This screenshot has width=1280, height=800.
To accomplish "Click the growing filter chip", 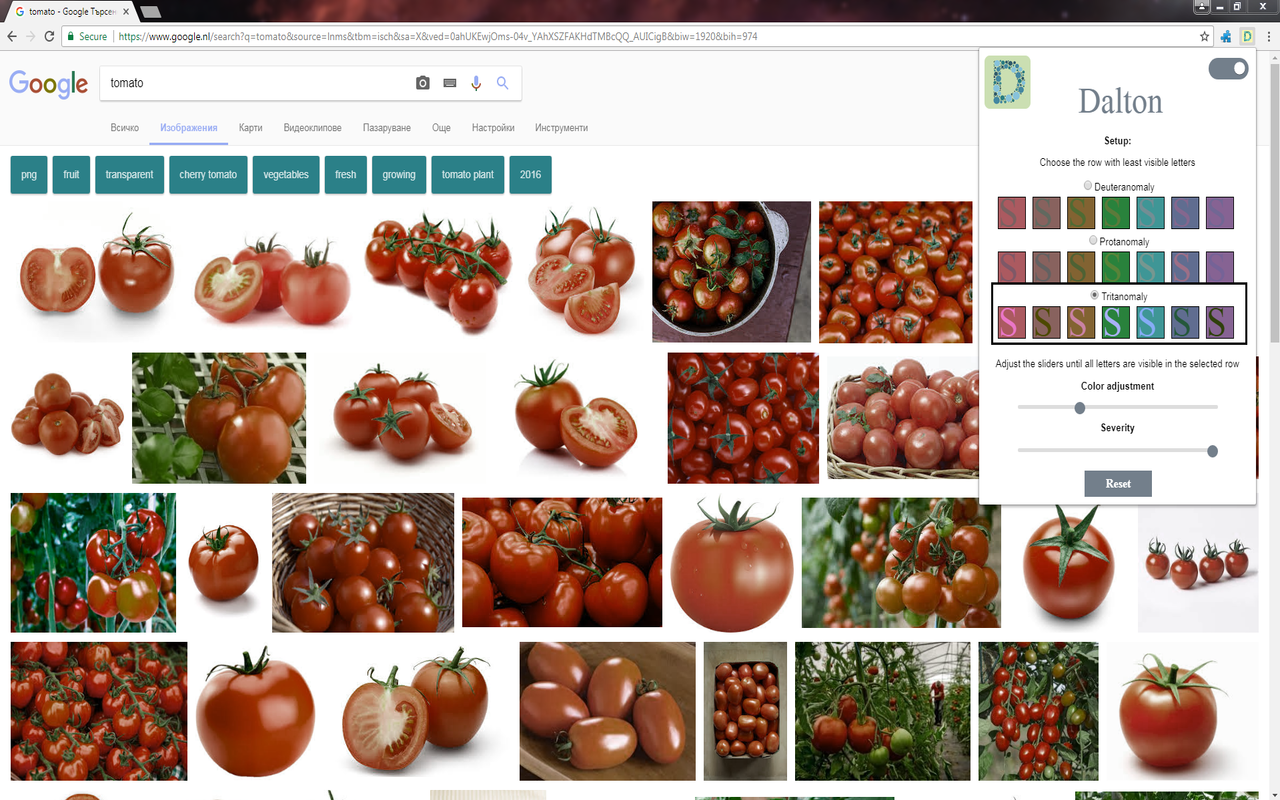I will (x=399, y=174).
